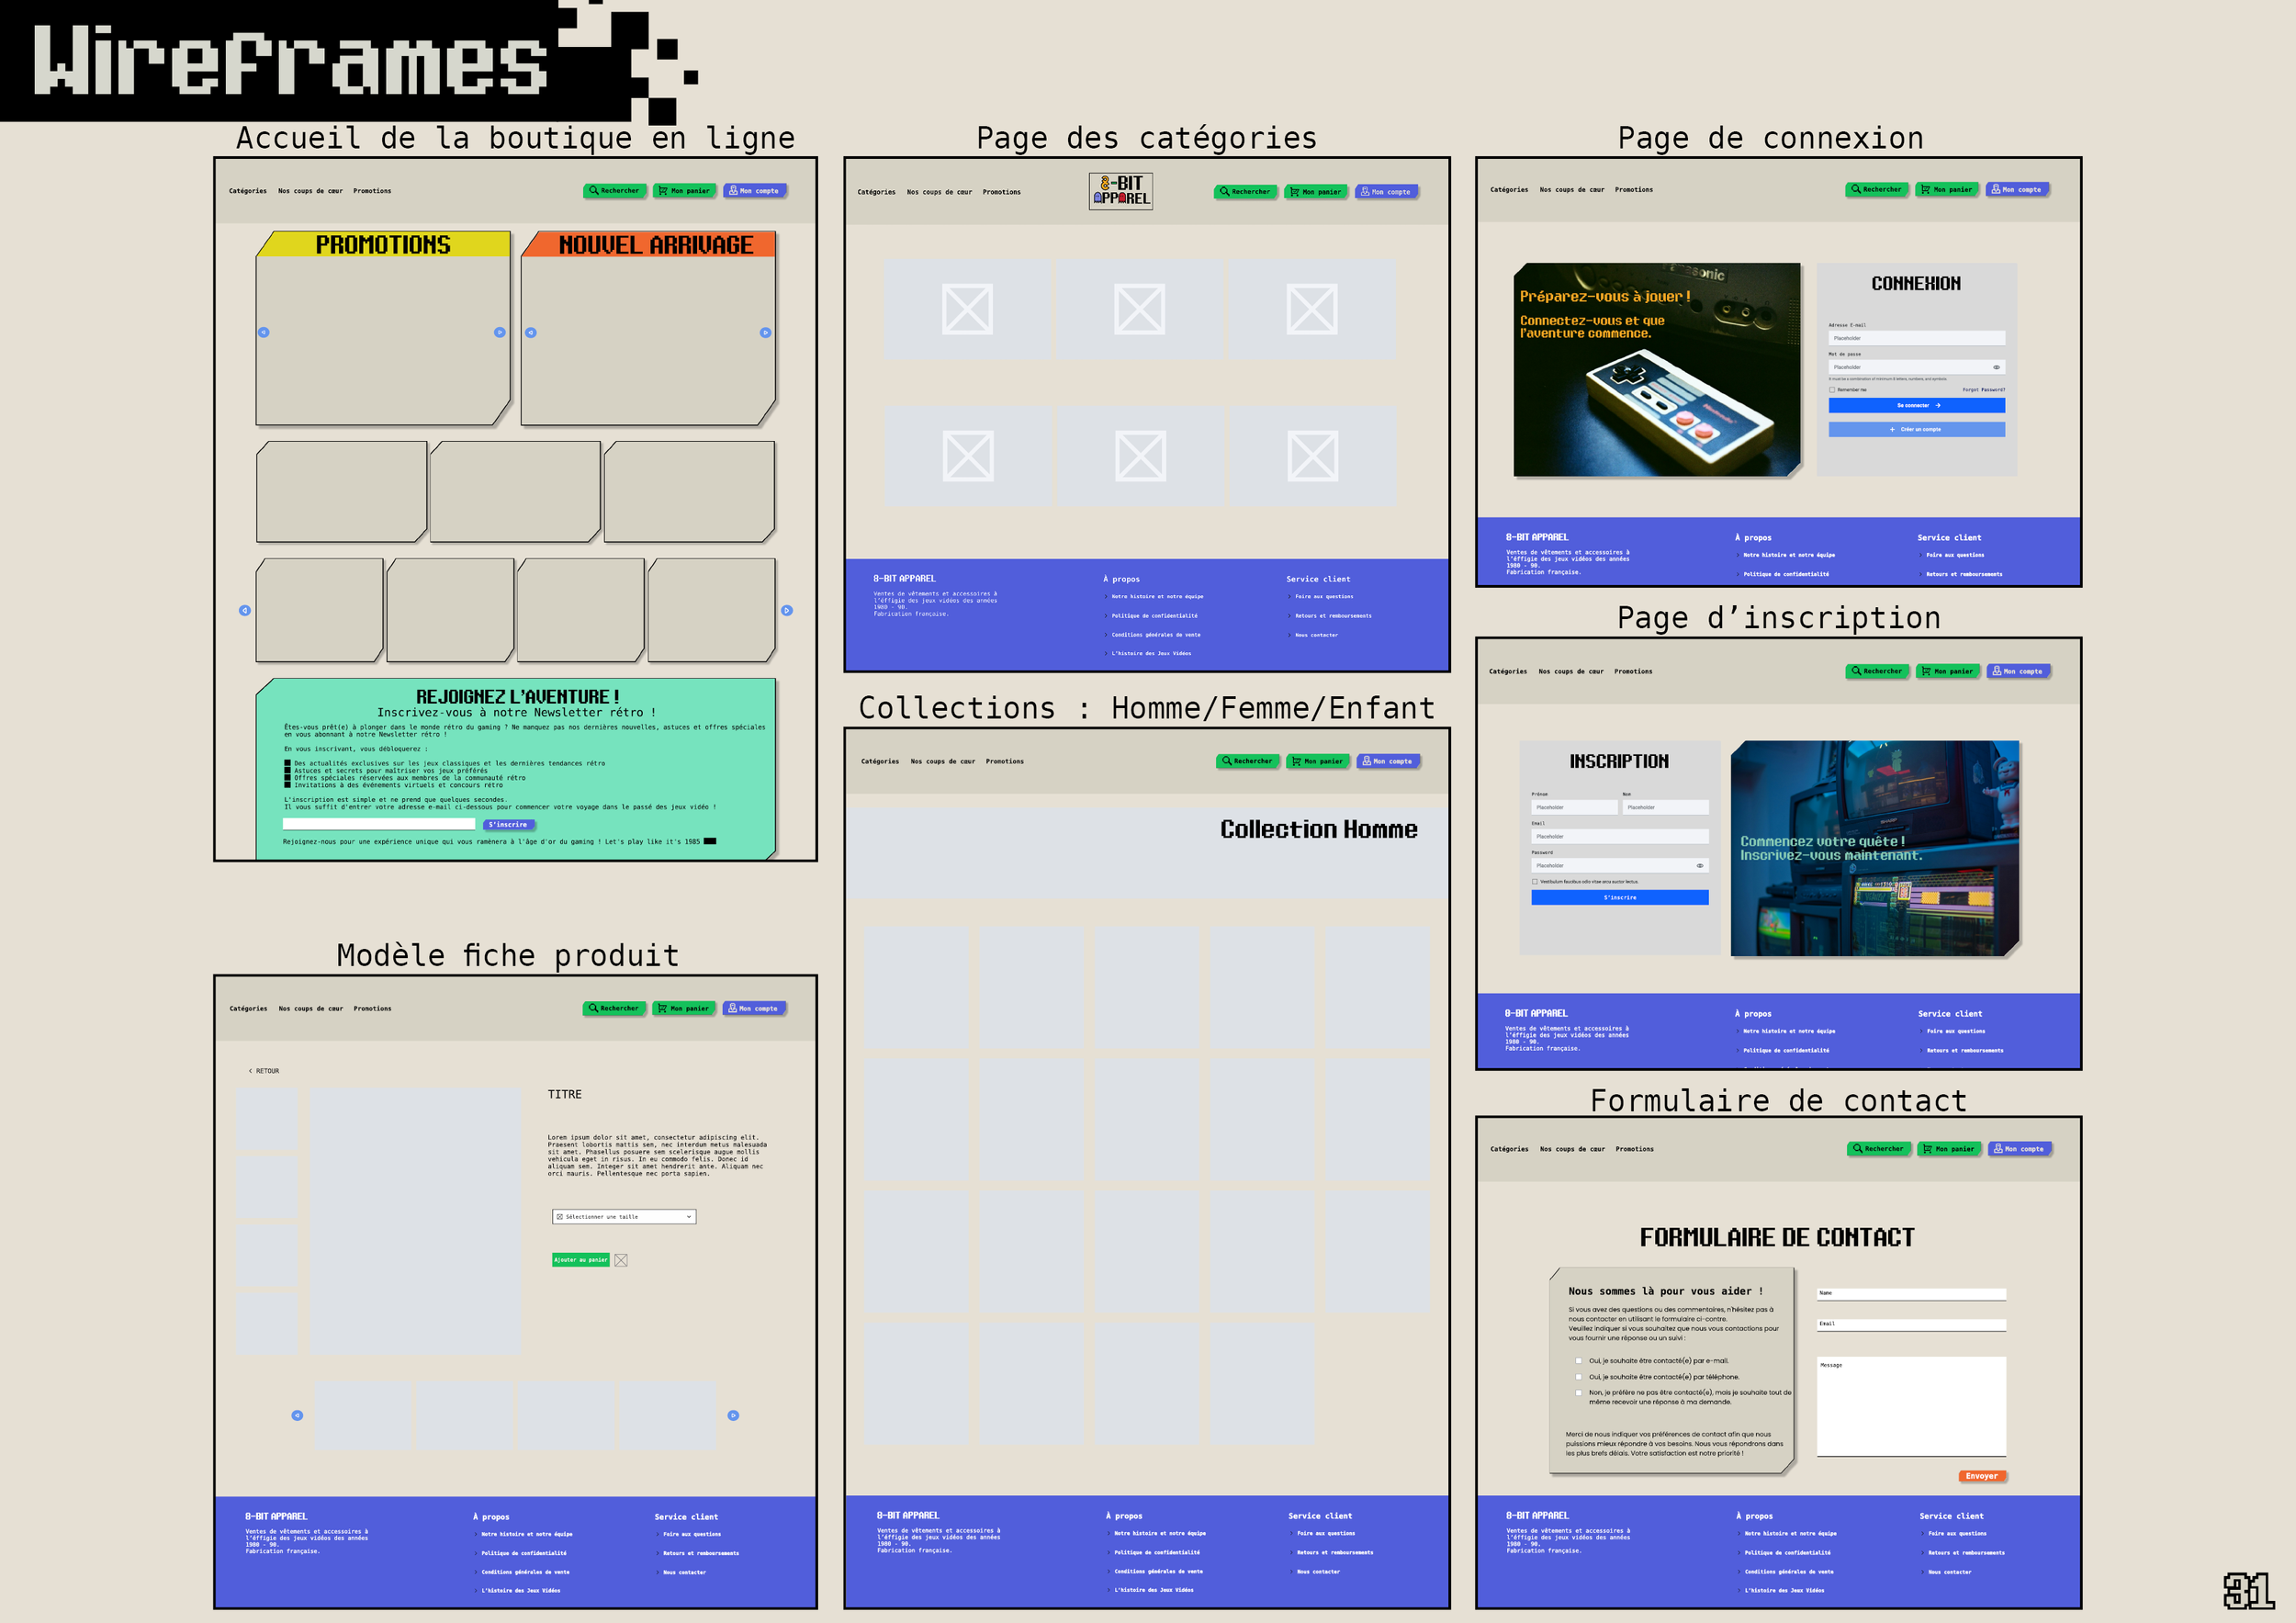2296x1623 pixels.
Task: Click the Message text area in contact form
Action: coord(1911,1405)
